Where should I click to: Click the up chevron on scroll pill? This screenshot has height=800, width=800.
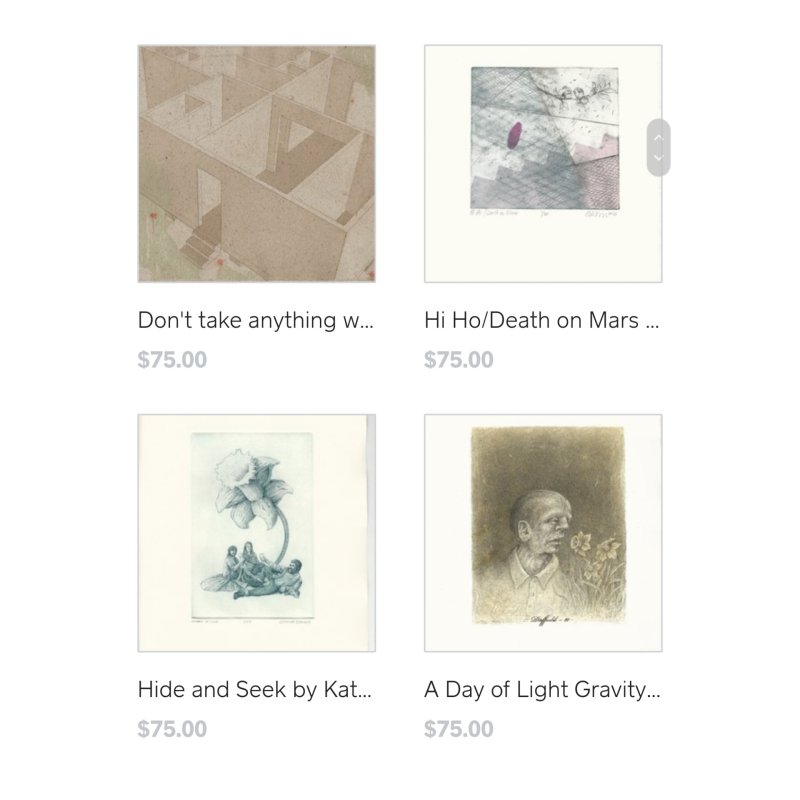pyautogui.click(x=658, y=138)
